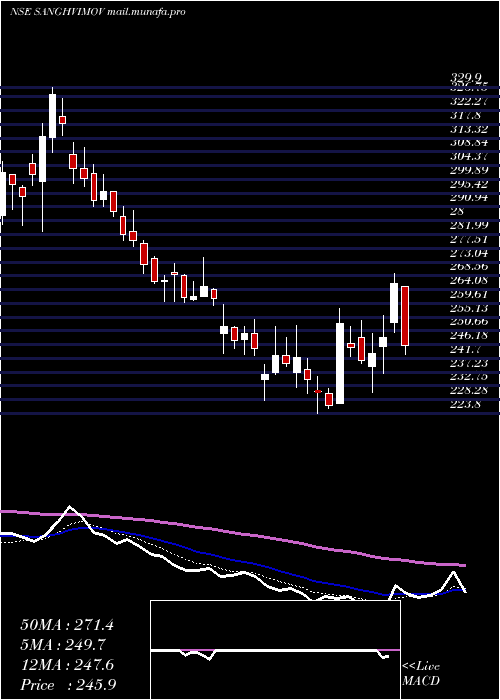Click the Price : 245.9 readout
Viewport: 500px width, 700px height.
tap(68, 685)
